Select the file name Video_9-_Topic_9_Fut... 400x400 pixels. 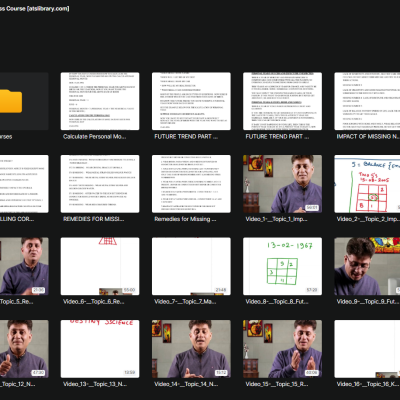[368, 302]
